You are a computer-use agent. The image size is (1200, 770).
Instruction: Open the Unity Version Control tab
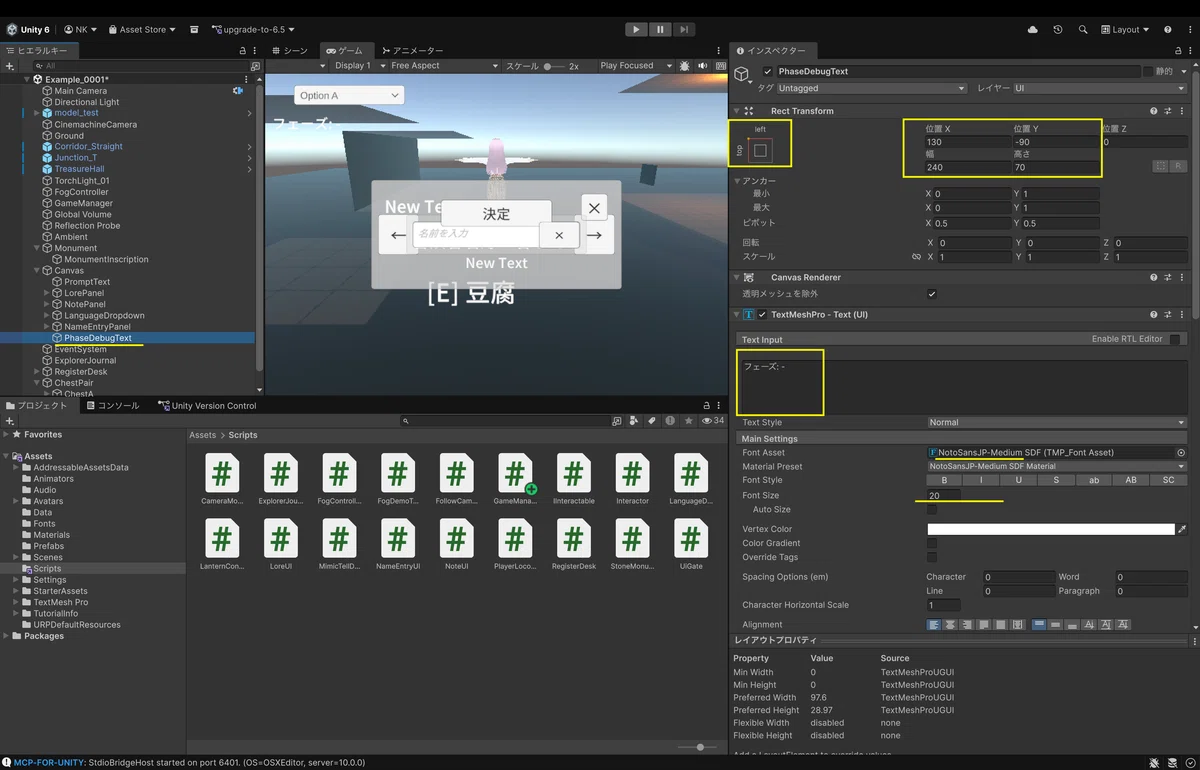pyautogui.click(x=207, y=406)
